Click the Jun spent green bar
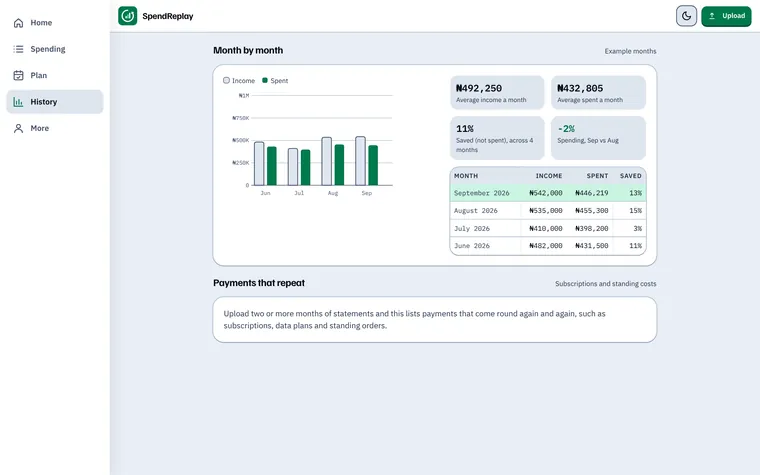 272,166
